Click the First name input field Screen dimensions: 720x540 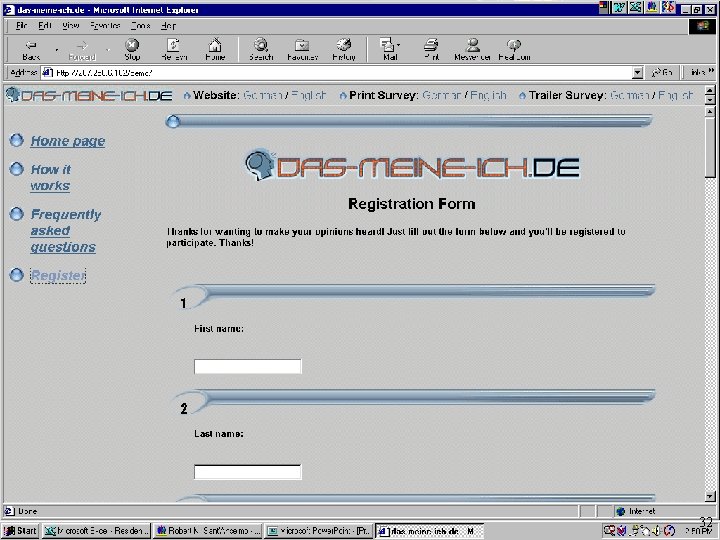[248, 366]
